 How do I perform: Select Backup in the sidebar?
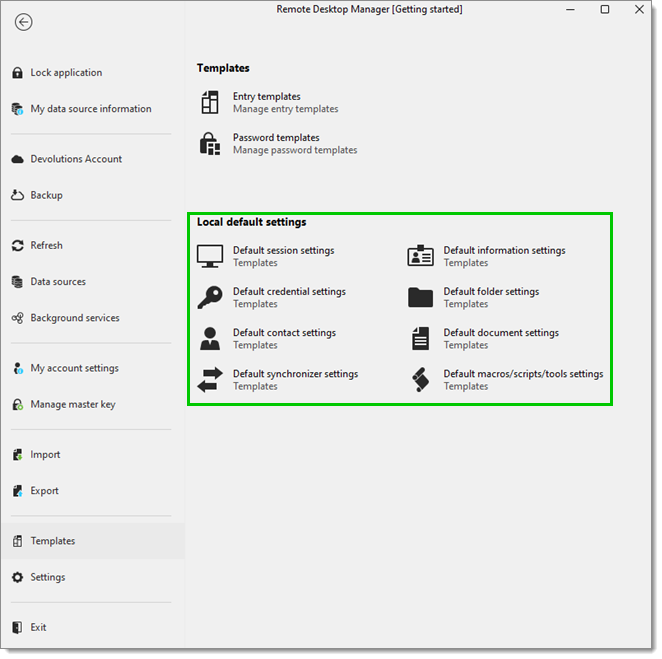(x=92, y=195)
